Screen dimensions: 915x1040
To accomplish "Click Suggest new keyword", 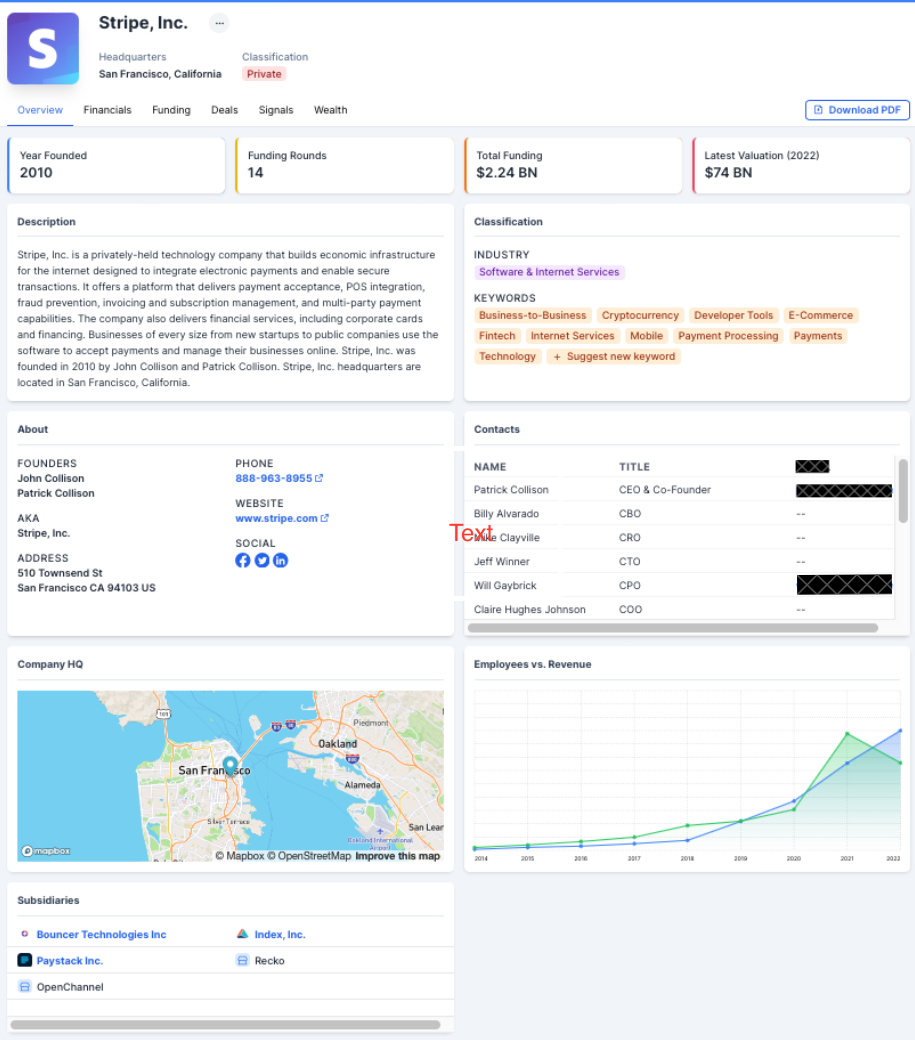I will [x=613, y=357].
